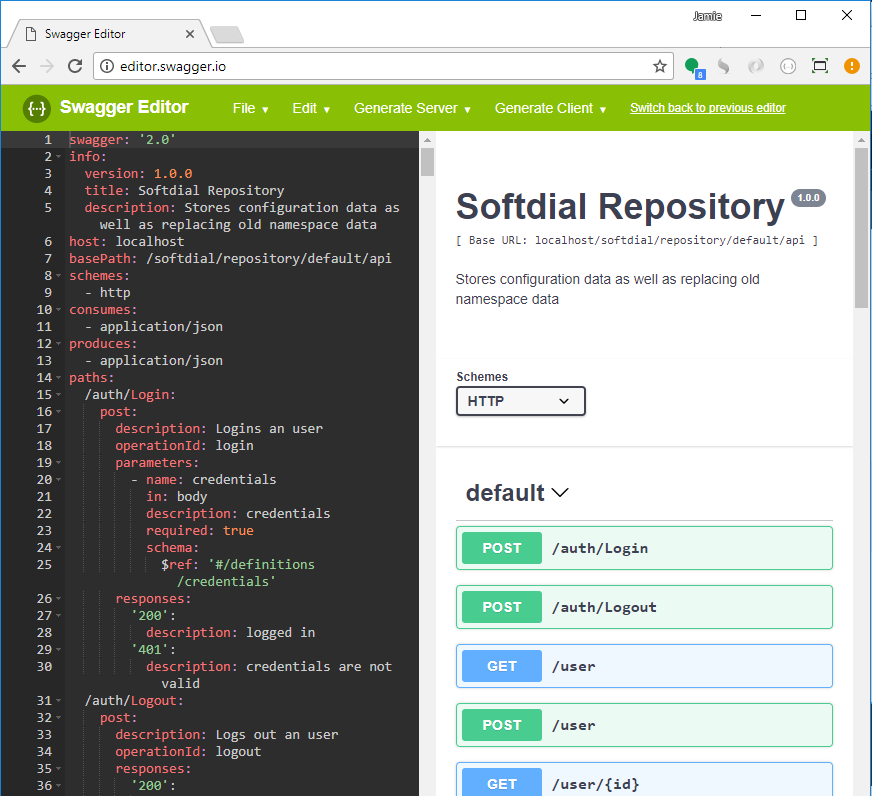Image resolution: width=872 pixels, height=796 pixels.
Task: Reload the Swagger Editor page
Action: 75,66
